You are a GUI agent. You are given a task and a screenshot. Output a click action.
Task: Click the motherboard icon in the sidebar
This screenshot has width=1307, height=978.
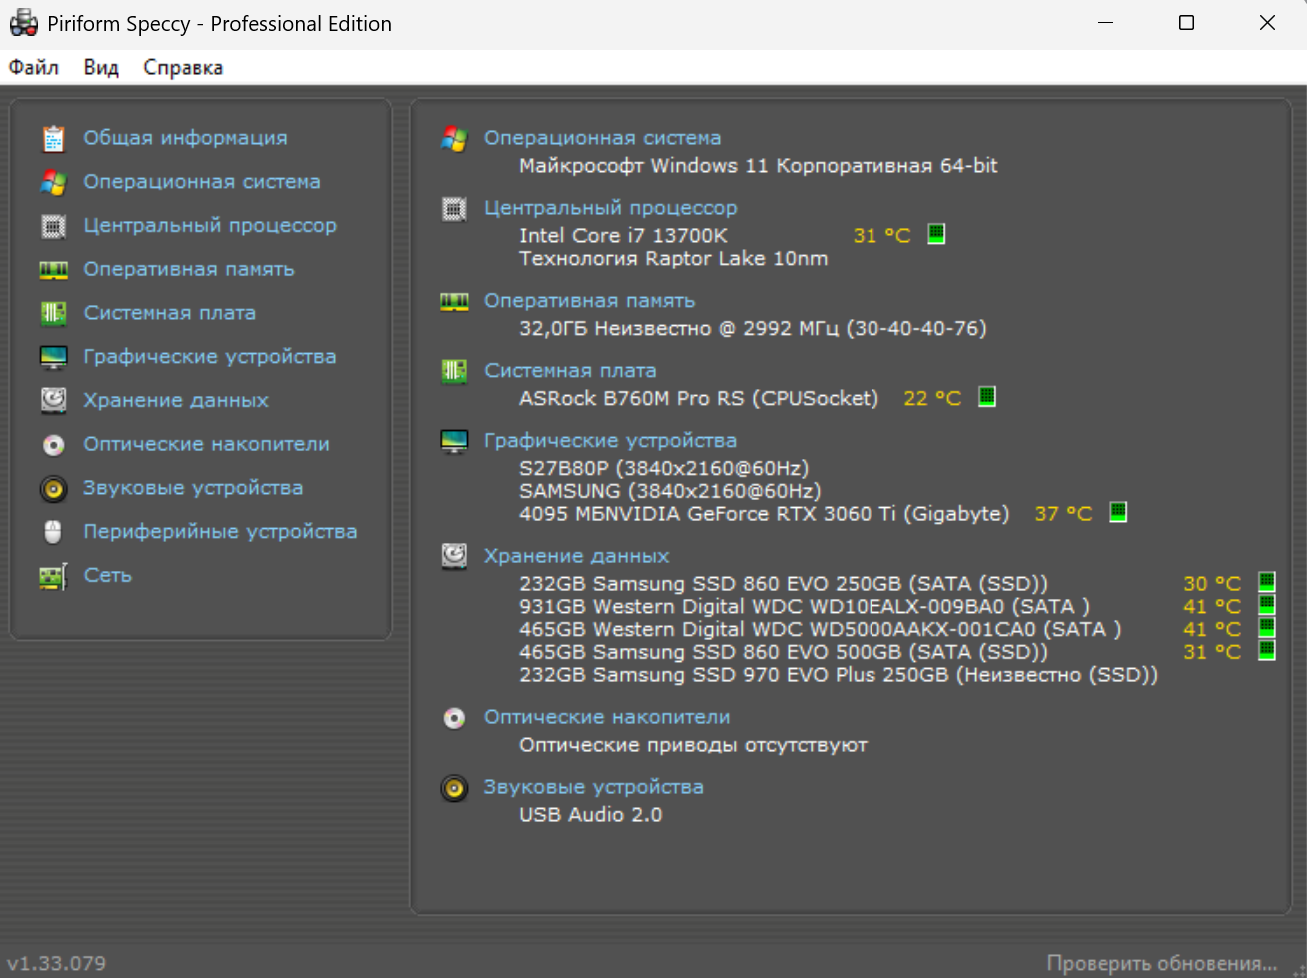click(x=53, y=314)
